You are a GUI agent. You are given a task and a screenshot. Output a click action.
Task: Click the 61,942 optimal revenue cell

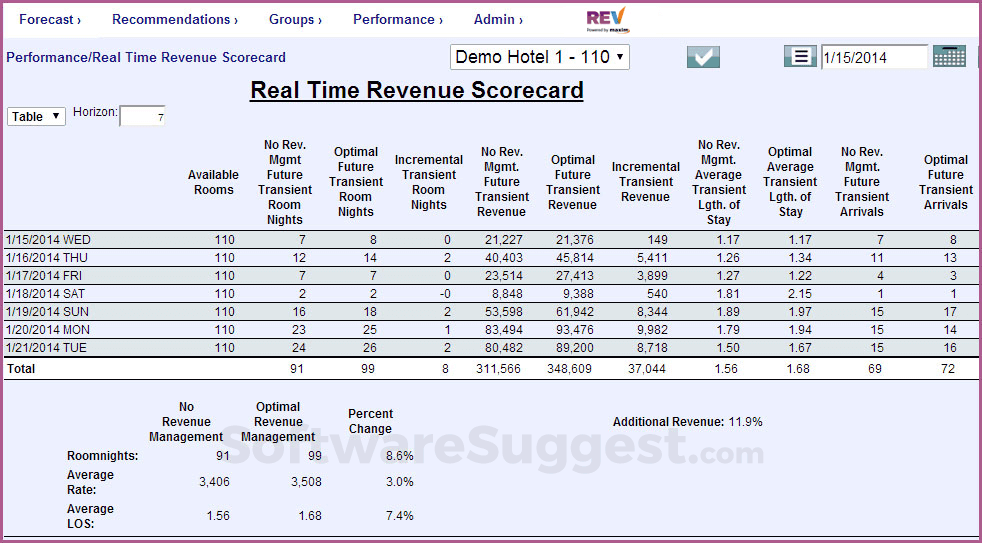573,312
